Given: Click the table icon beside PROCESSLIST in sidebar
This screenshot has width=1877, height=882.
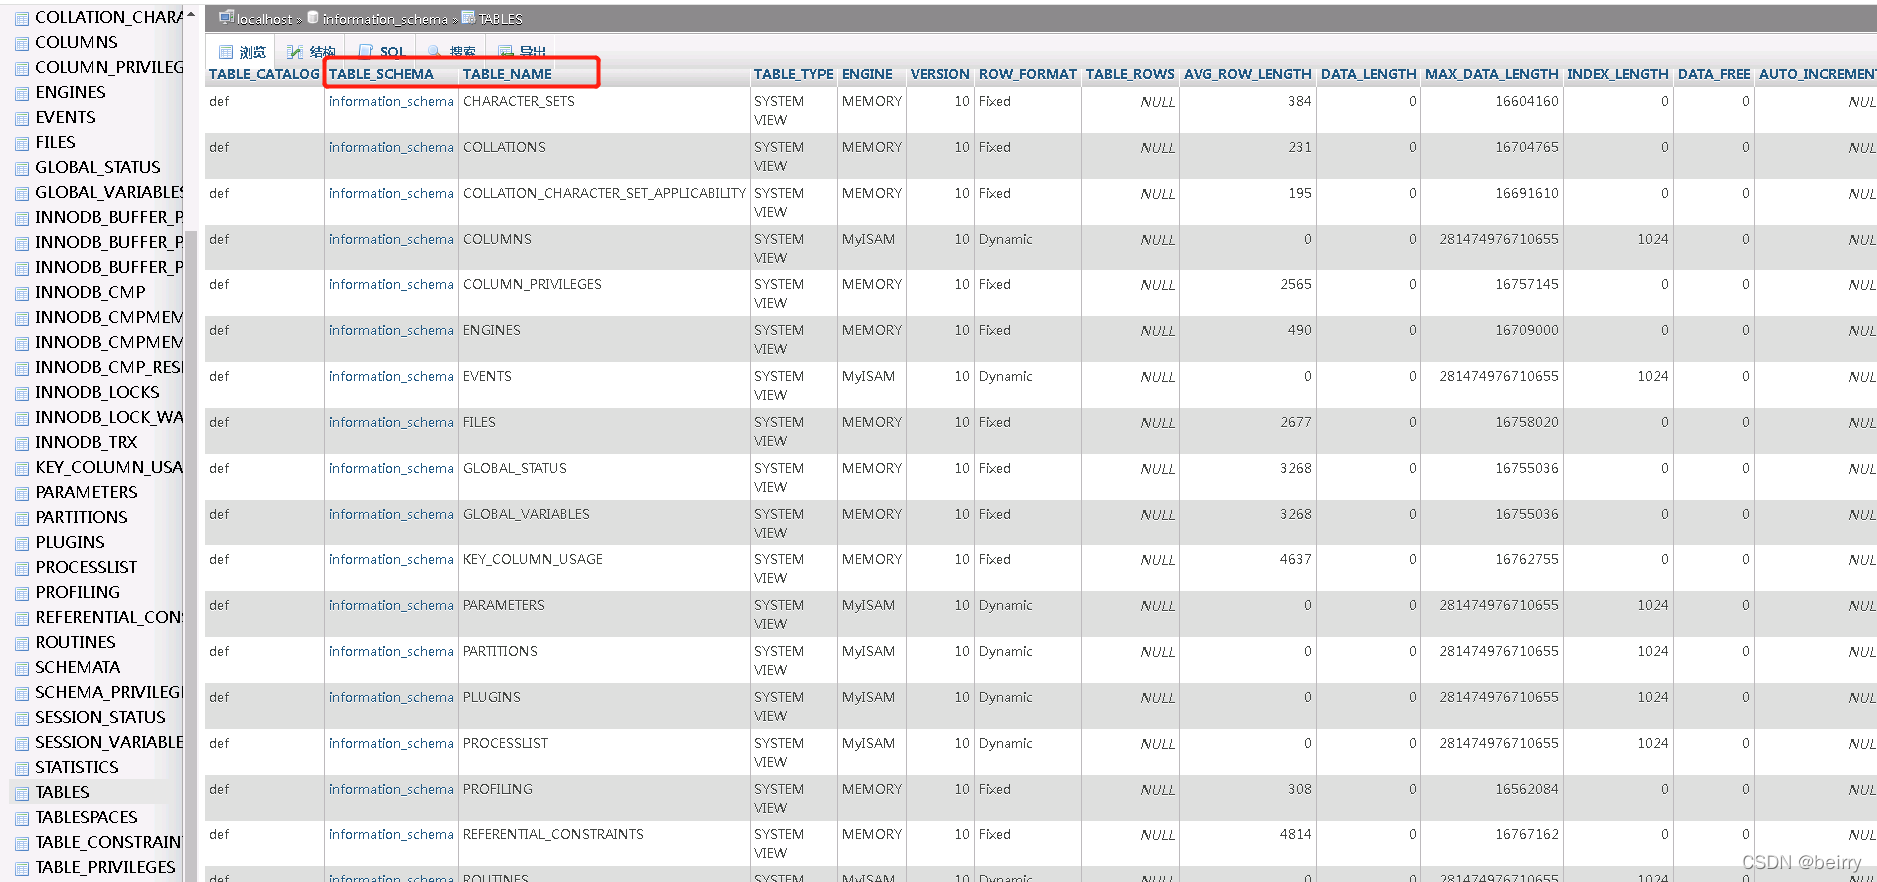Looking at the screenshot, I should (22, 568).
